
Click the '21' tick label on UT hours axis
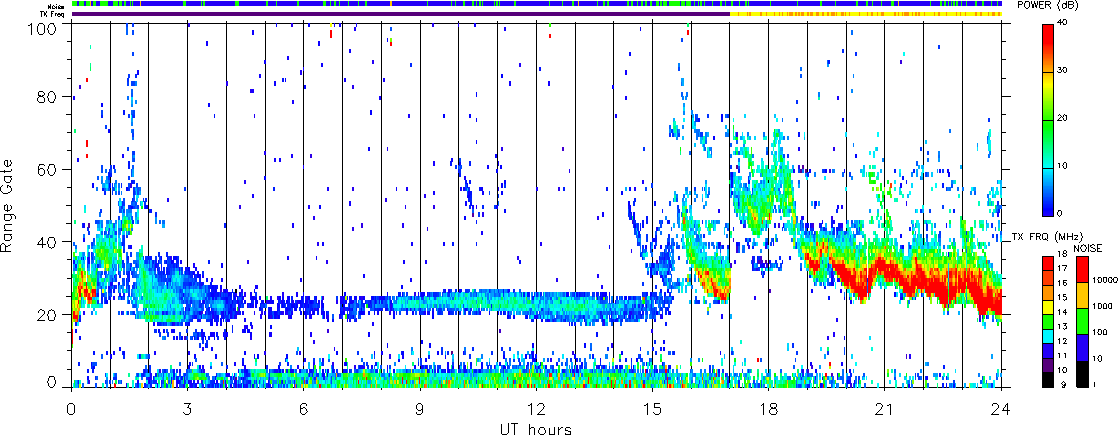pos(885,409)
